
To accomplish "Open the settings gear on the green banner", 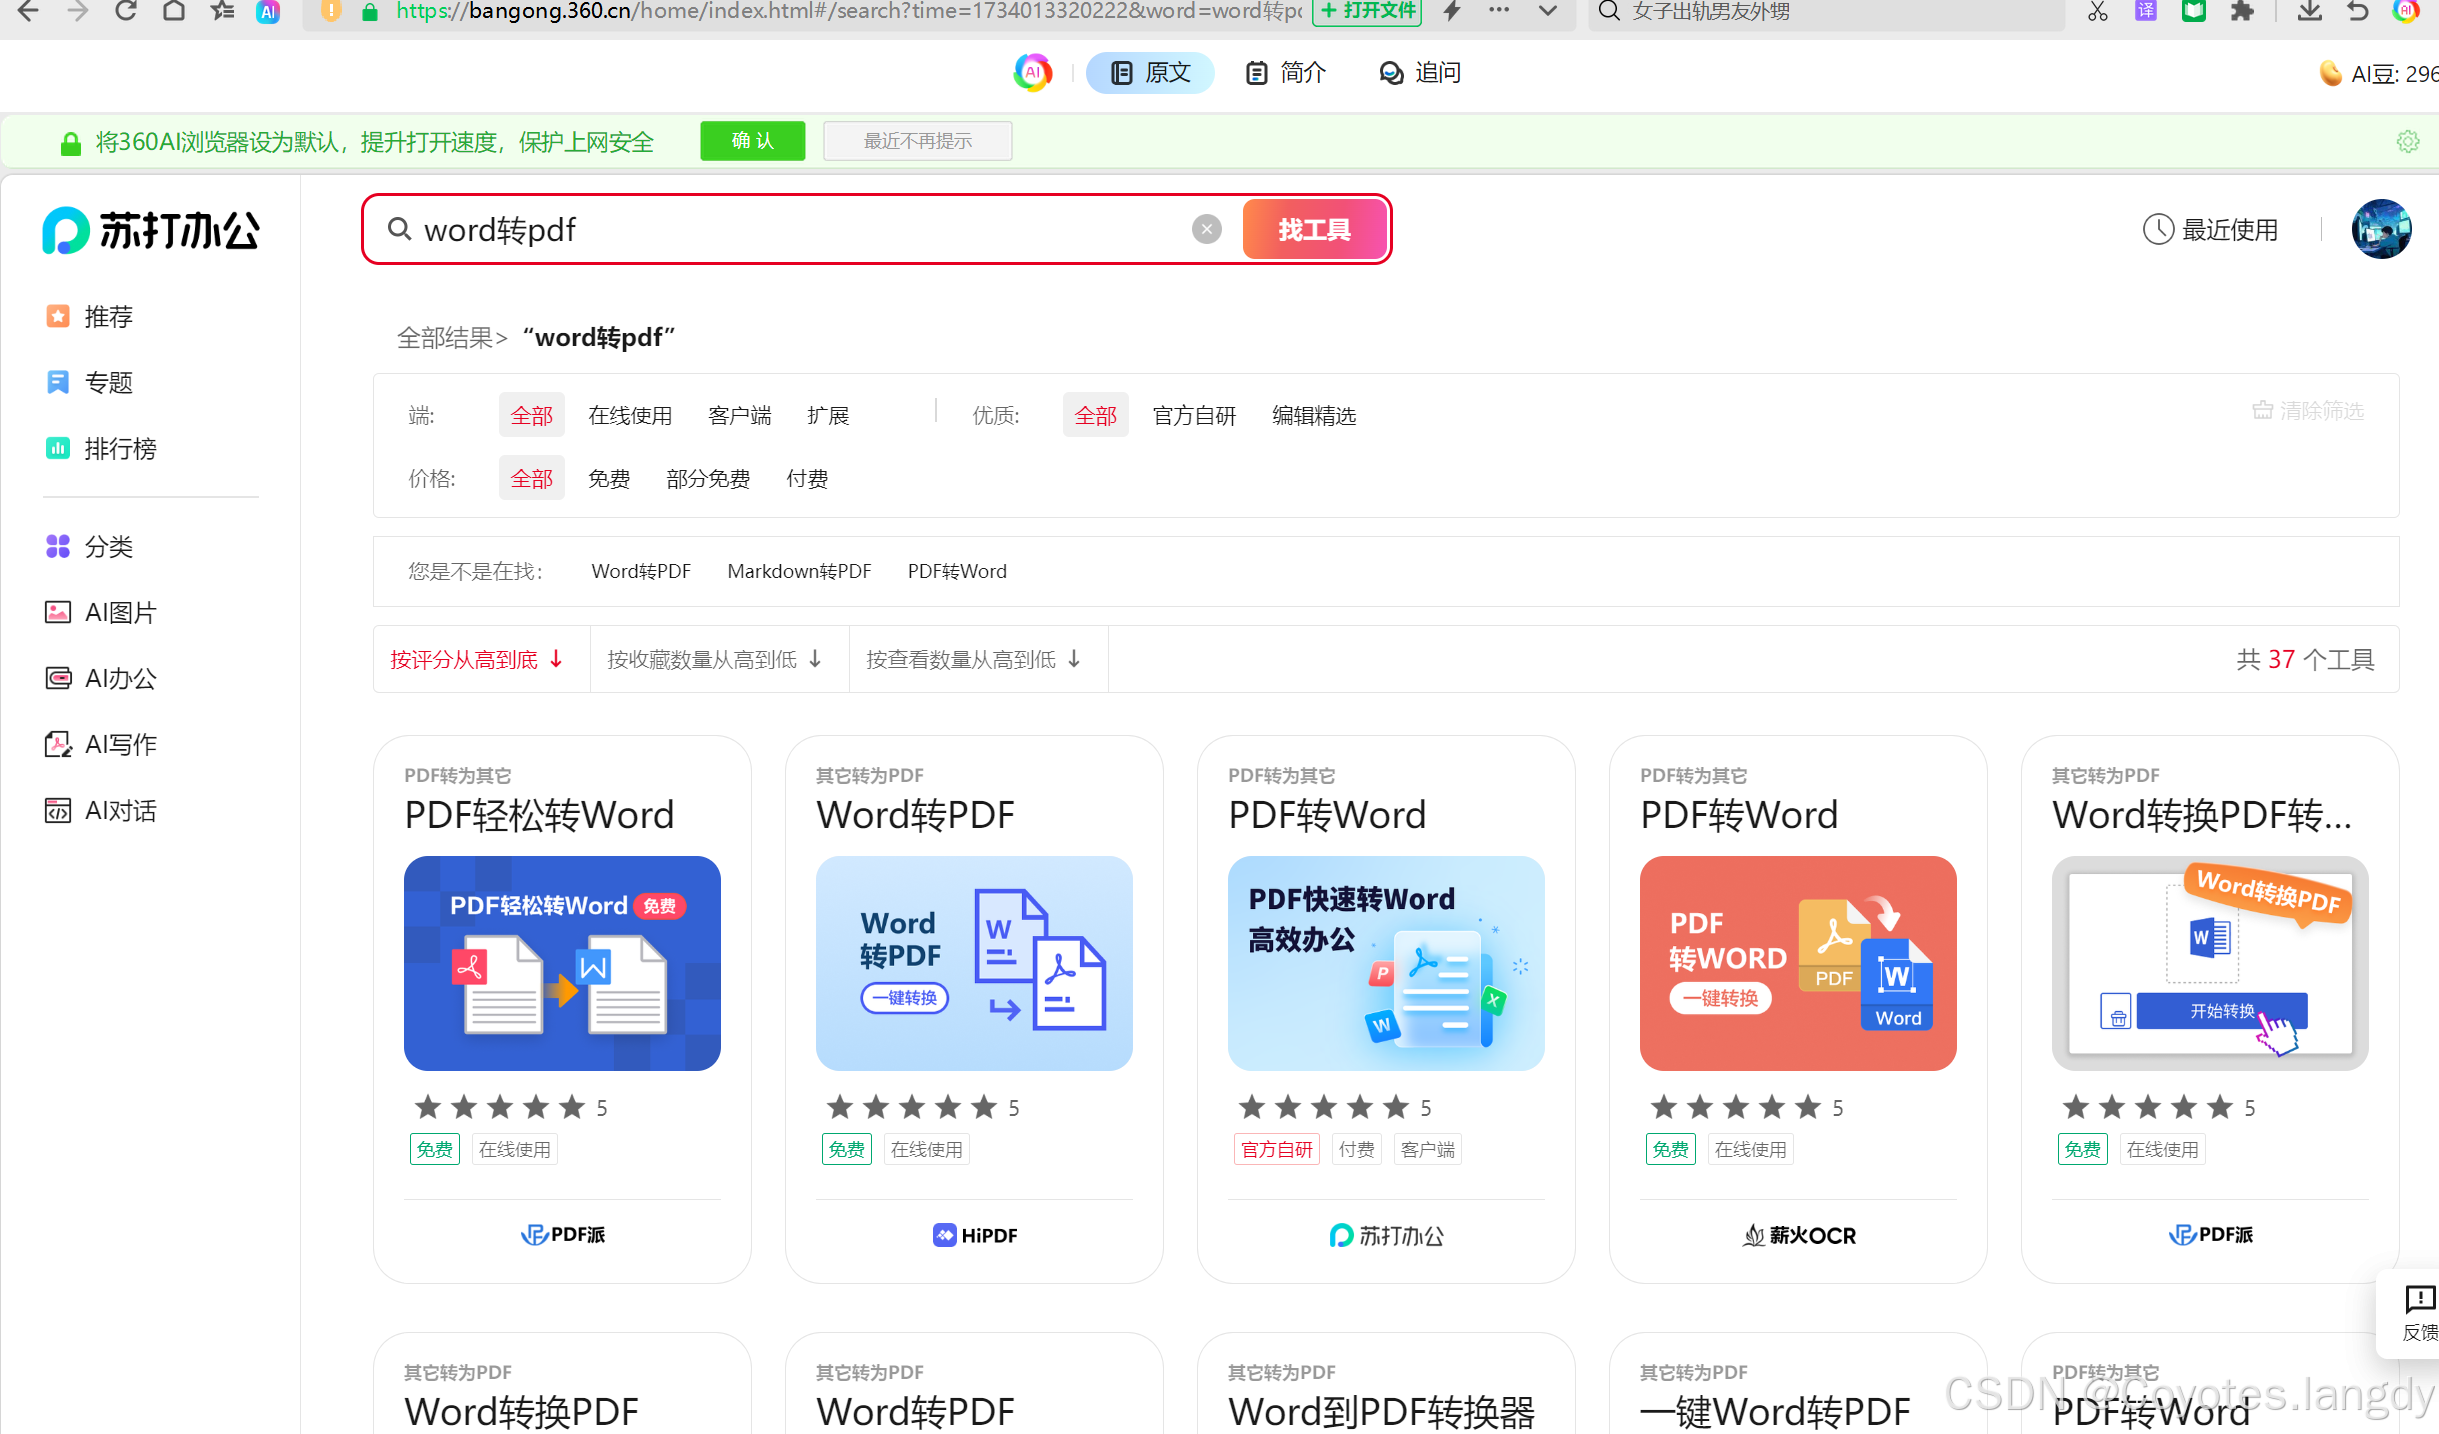I will 2408,142.
